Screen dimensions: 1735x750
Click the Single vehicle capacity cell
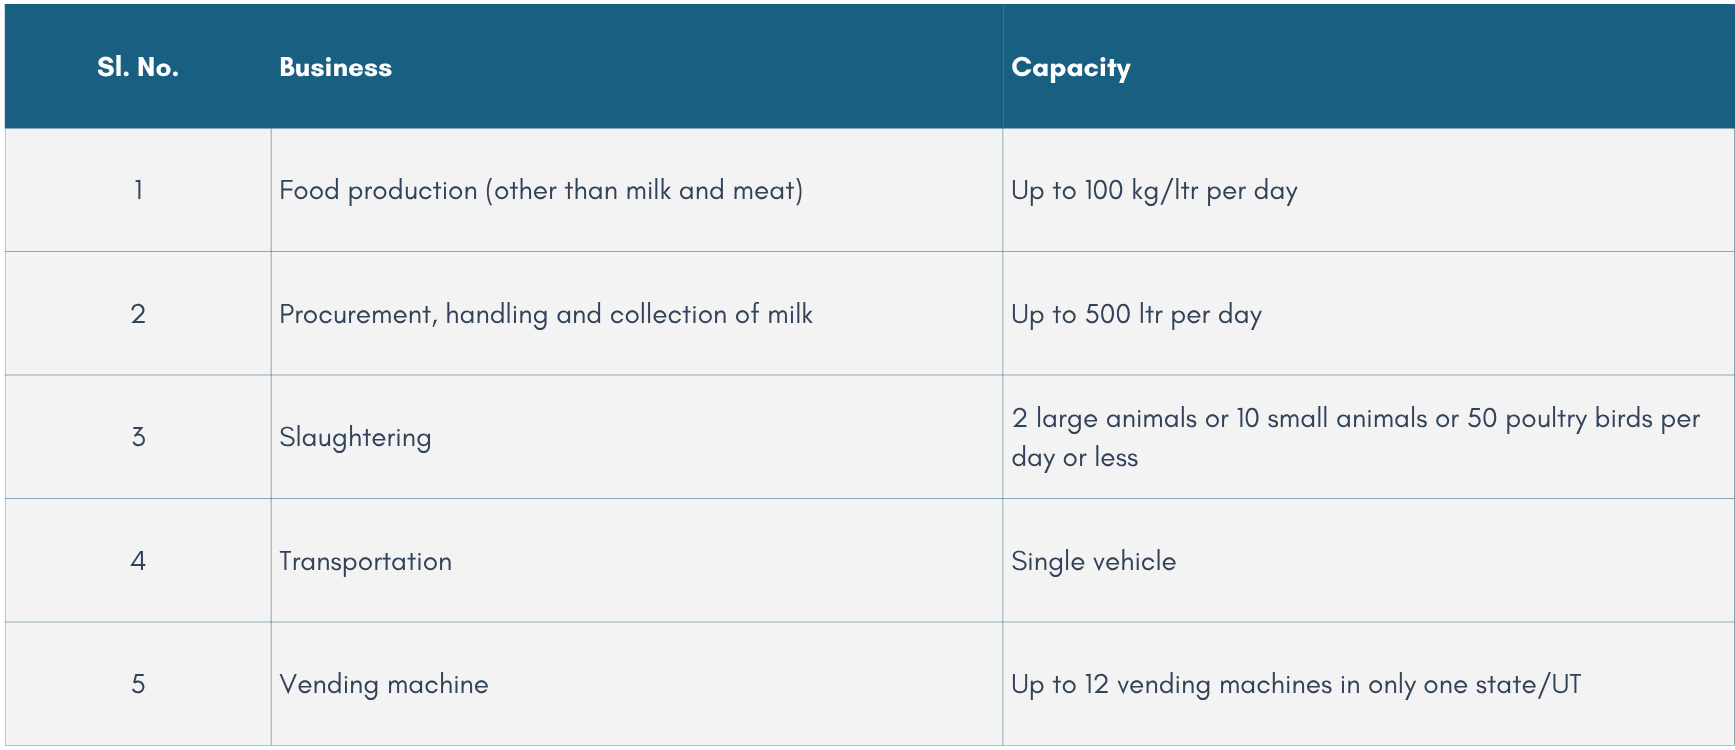[1093, 561]
